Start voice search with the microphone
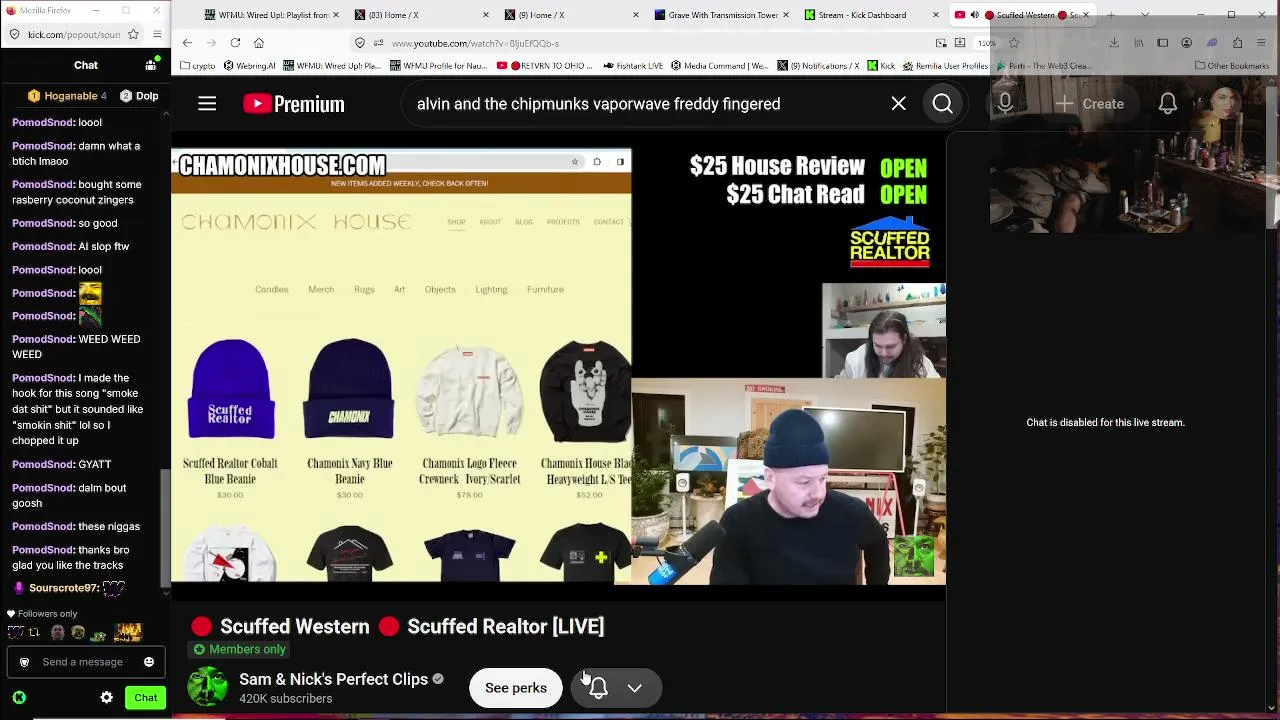Screen dimensions: 1280x720 [x=1005, y=104]
